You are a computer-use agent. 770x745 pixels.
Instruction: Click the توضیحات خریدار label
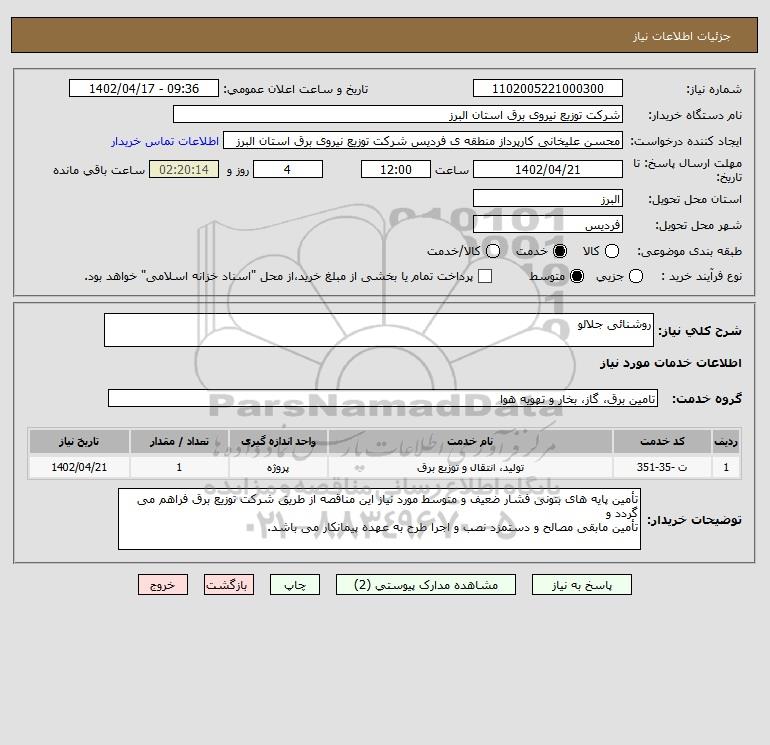[694, 520]
